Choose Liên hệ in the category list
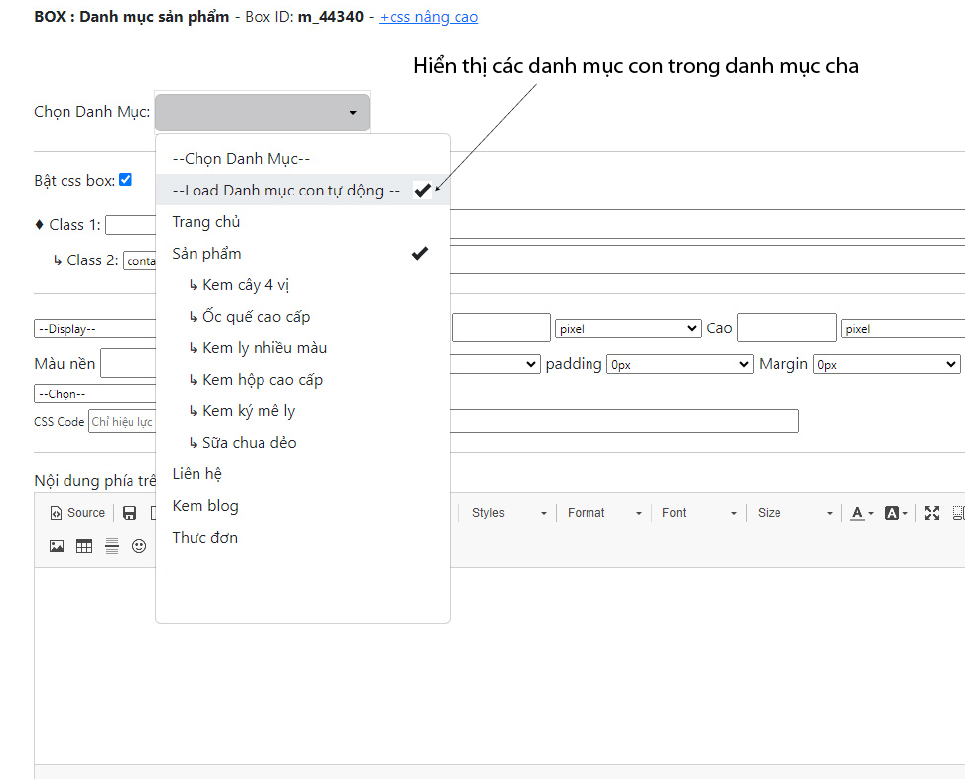The height and width of the screenshot is (779, 965). pyautogui.click(x=303, y=474)
